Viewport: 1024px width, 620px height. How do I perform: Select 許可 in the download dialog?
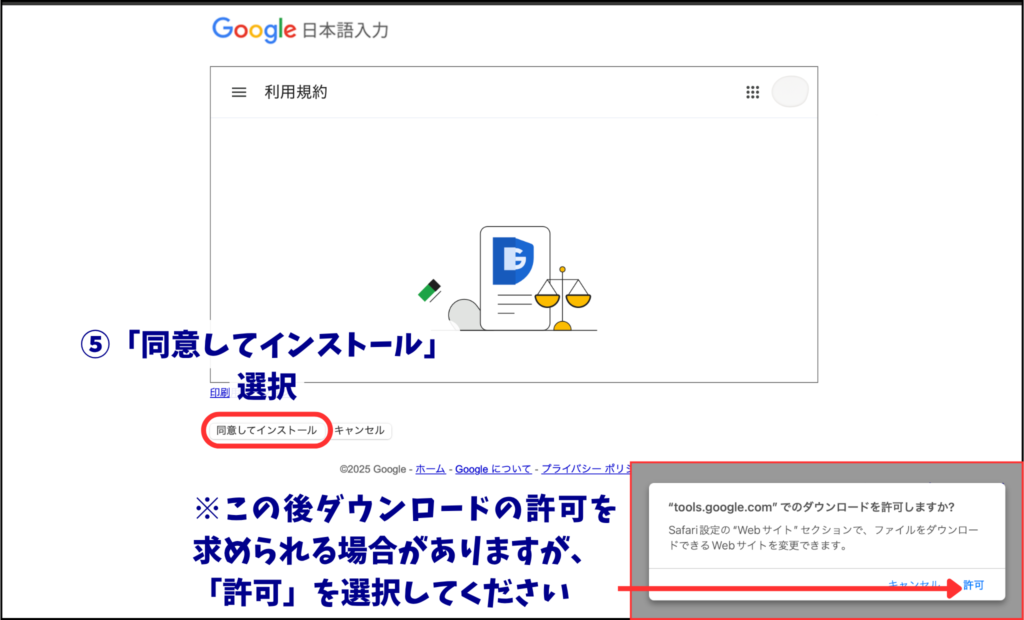(x=974, y=585)
